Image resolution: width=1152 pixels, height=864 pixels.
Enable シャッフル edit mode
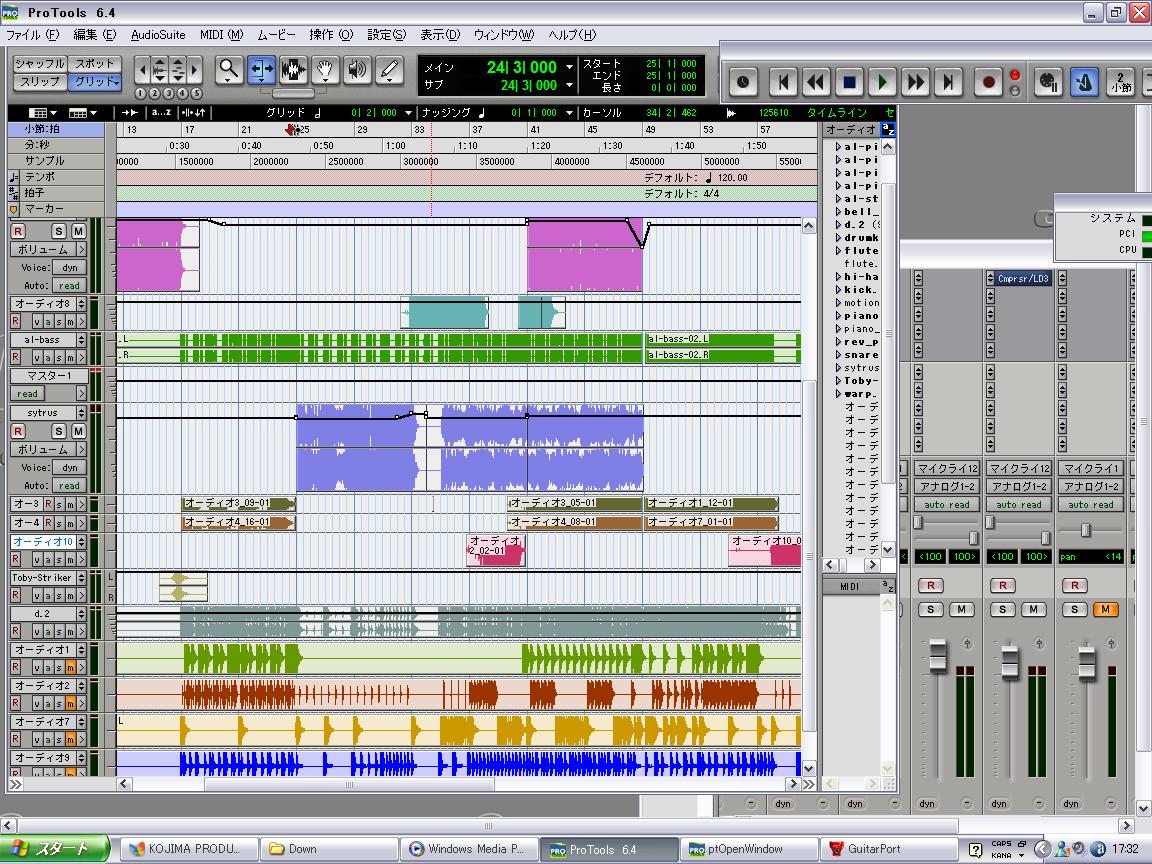tap(40, 64)
